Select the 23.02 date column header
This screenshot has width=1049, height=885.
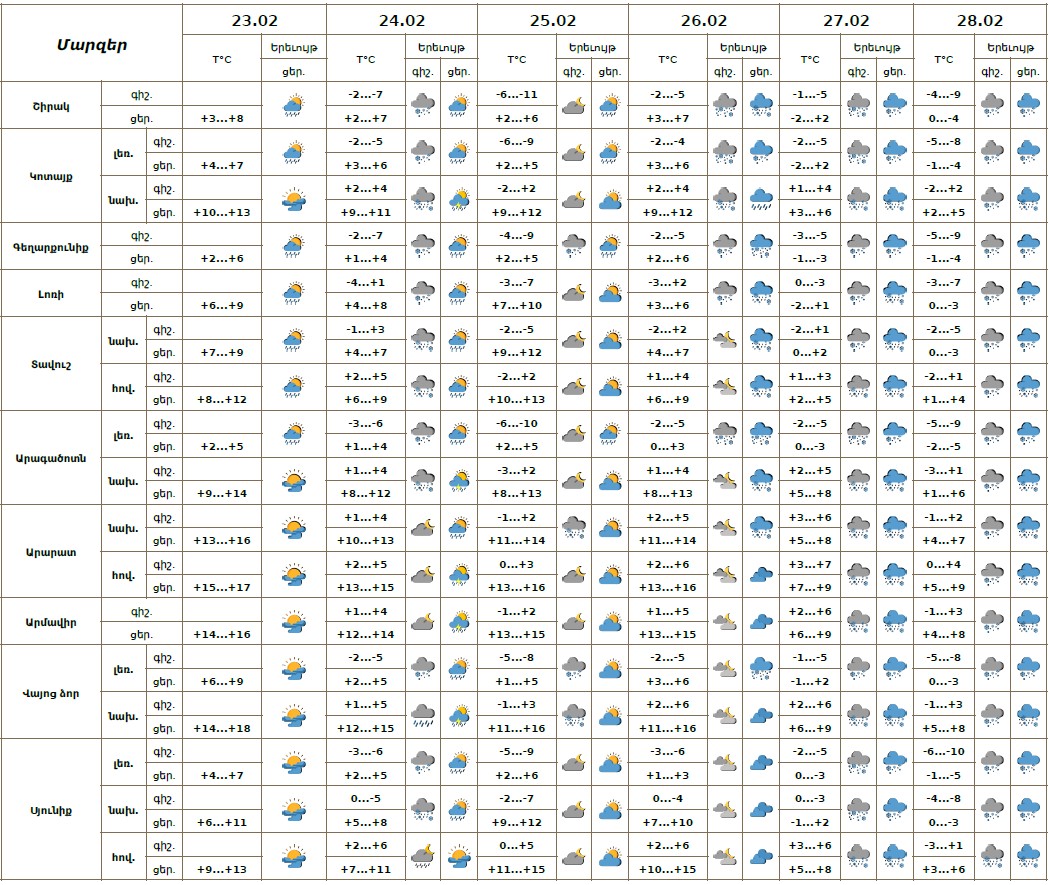[x=254, y=20]
